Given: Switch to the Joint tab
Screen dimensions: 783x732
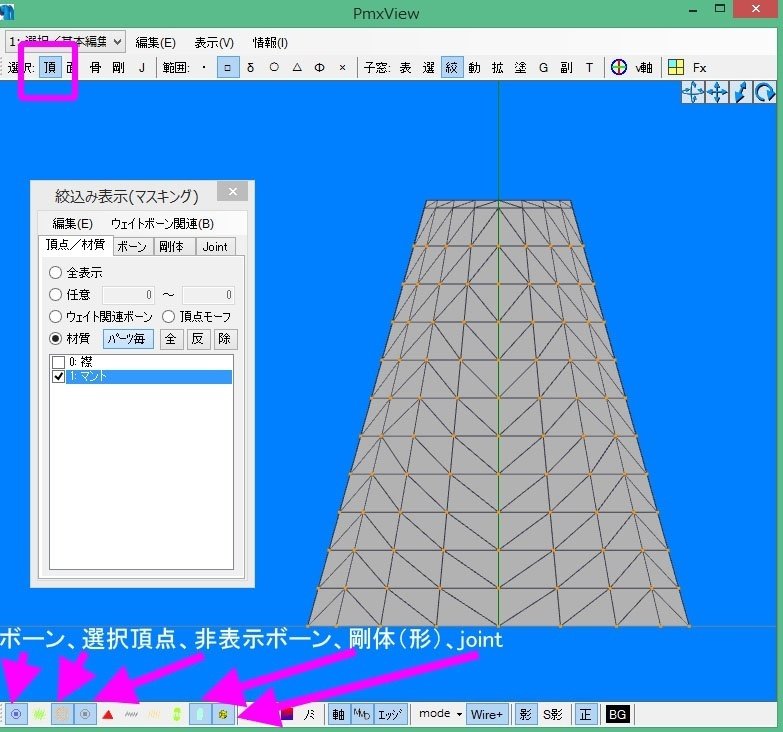Looking at the screenshot, I should pos(215,247).
